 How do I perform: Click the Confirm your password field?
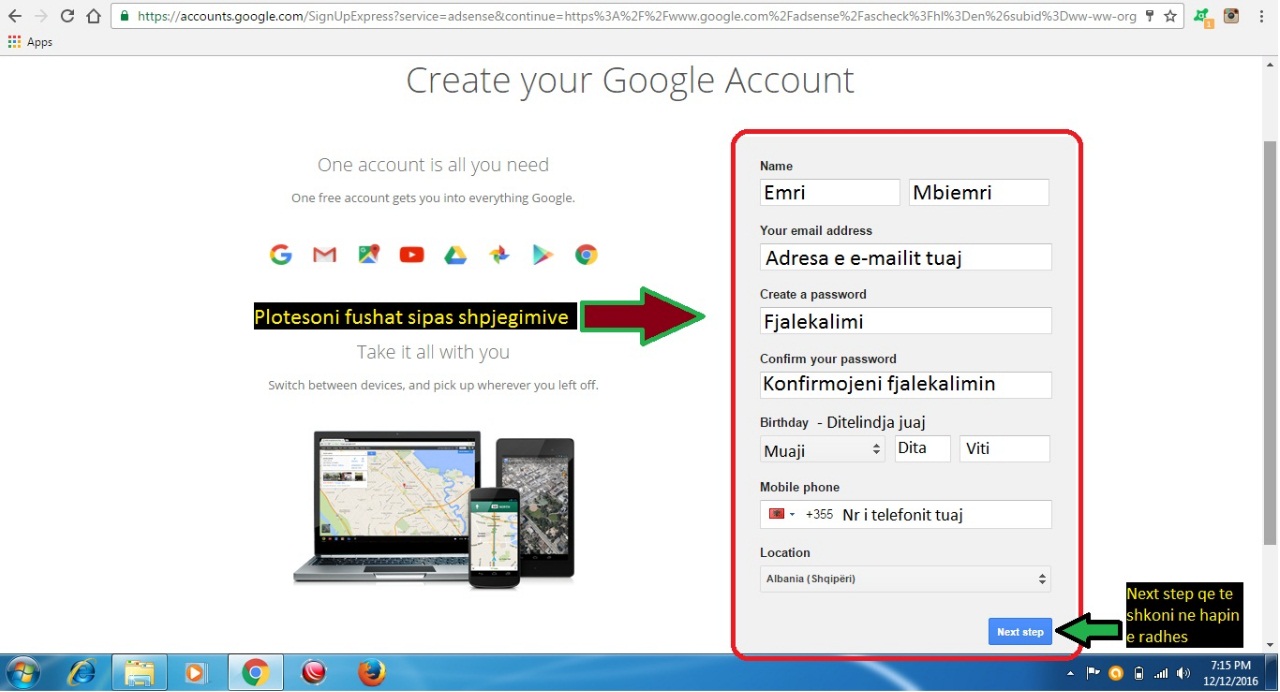906,385
